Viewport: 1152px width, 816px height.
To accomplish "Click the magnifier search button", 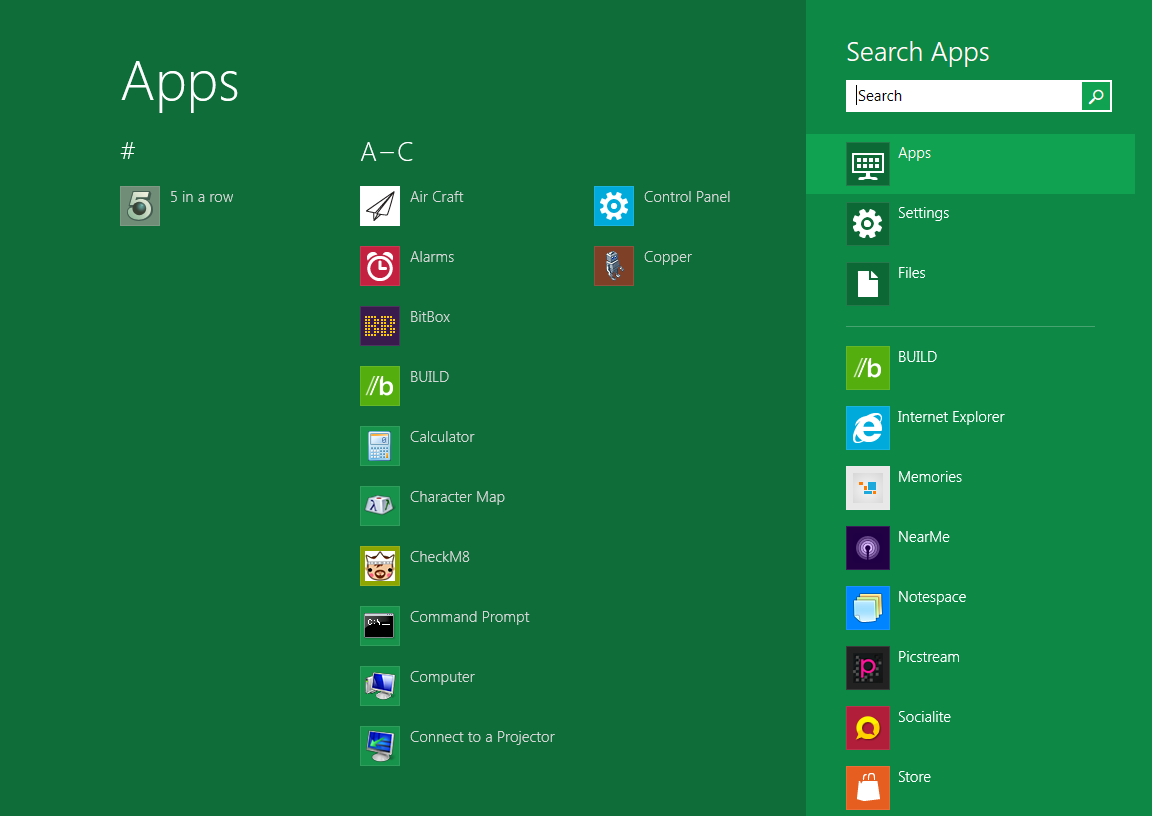I will 1096,96.
